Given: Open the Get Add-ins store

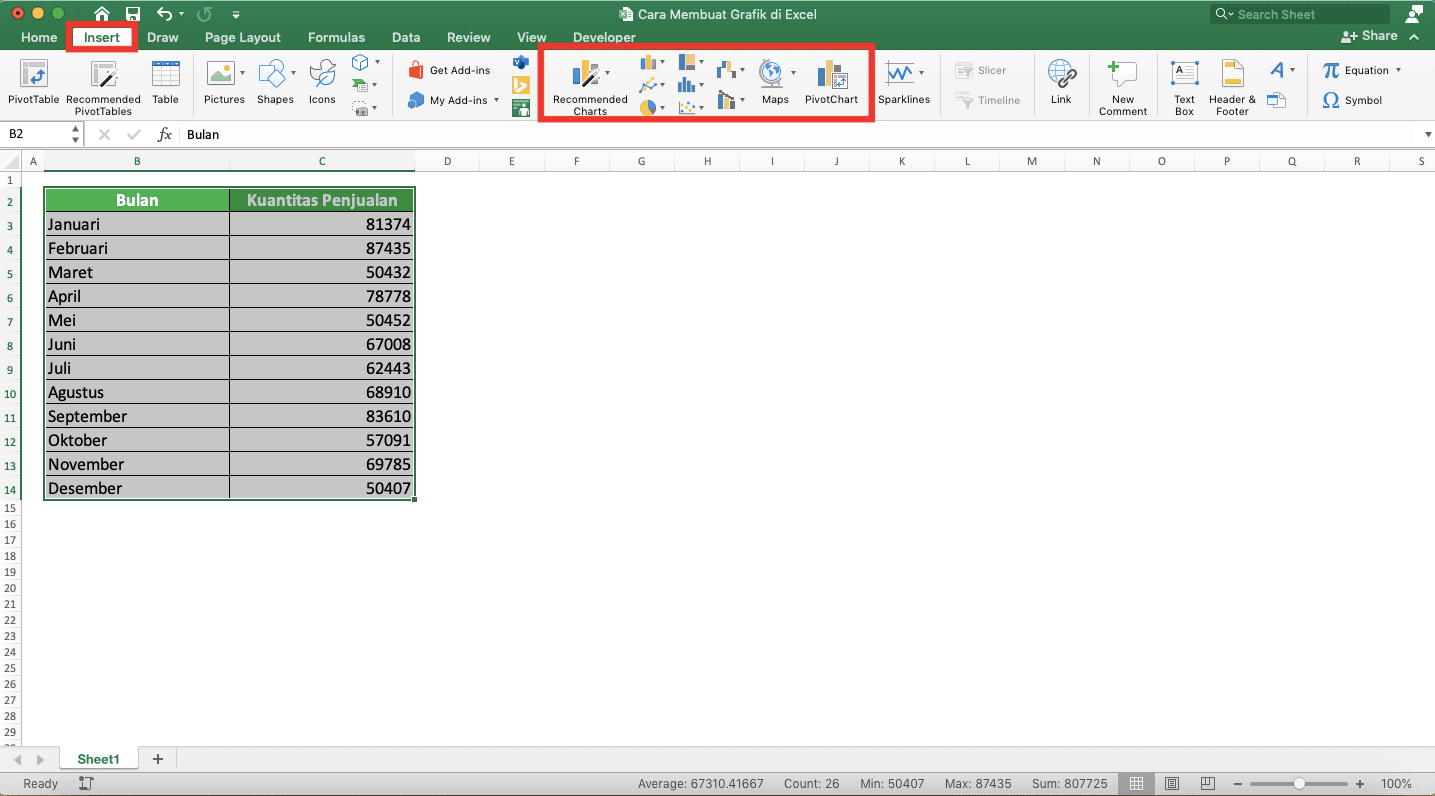Looking at the screenshot, I should click(x=449, y=70).
